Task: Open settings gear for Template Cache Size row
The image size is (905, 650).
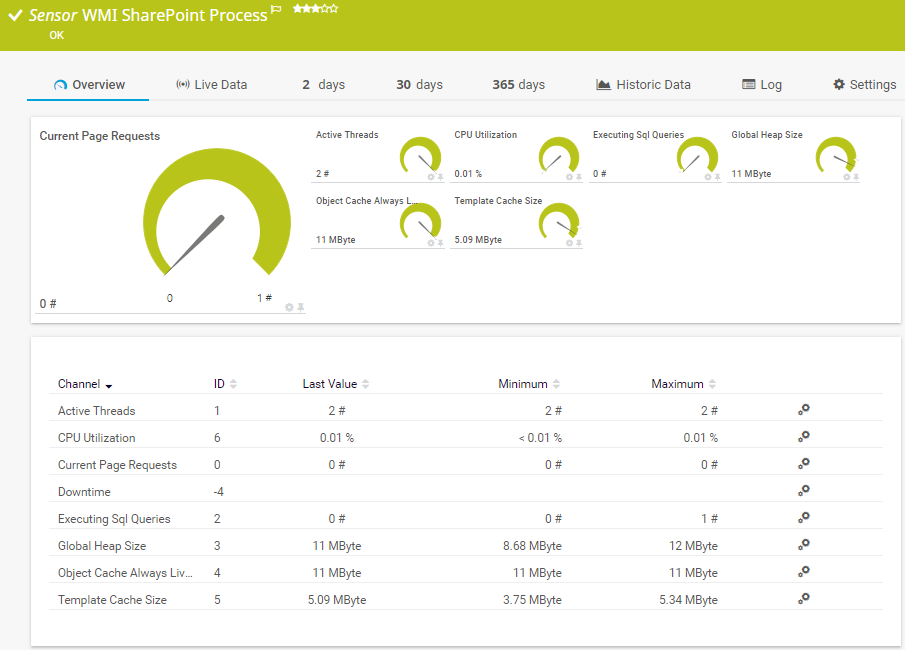Action: point(803,598)
